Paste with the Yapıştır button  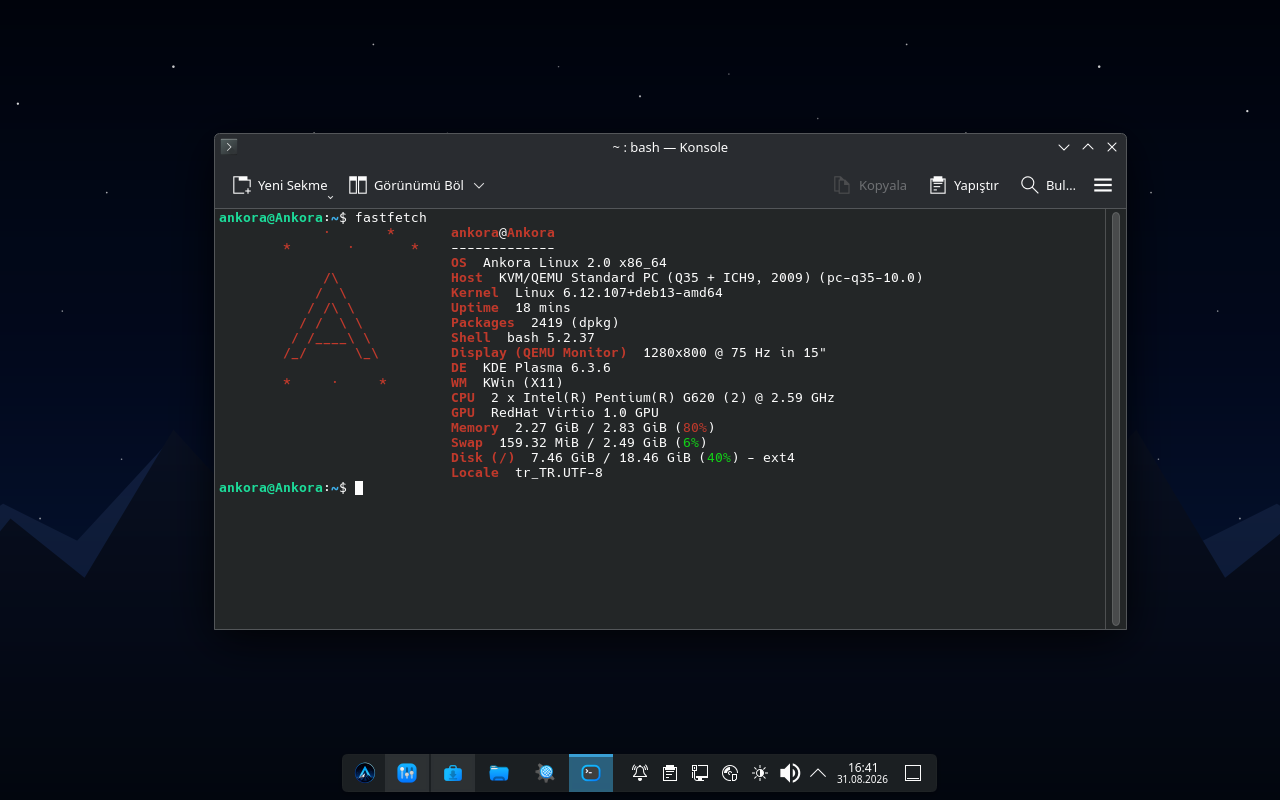point(964,185)
